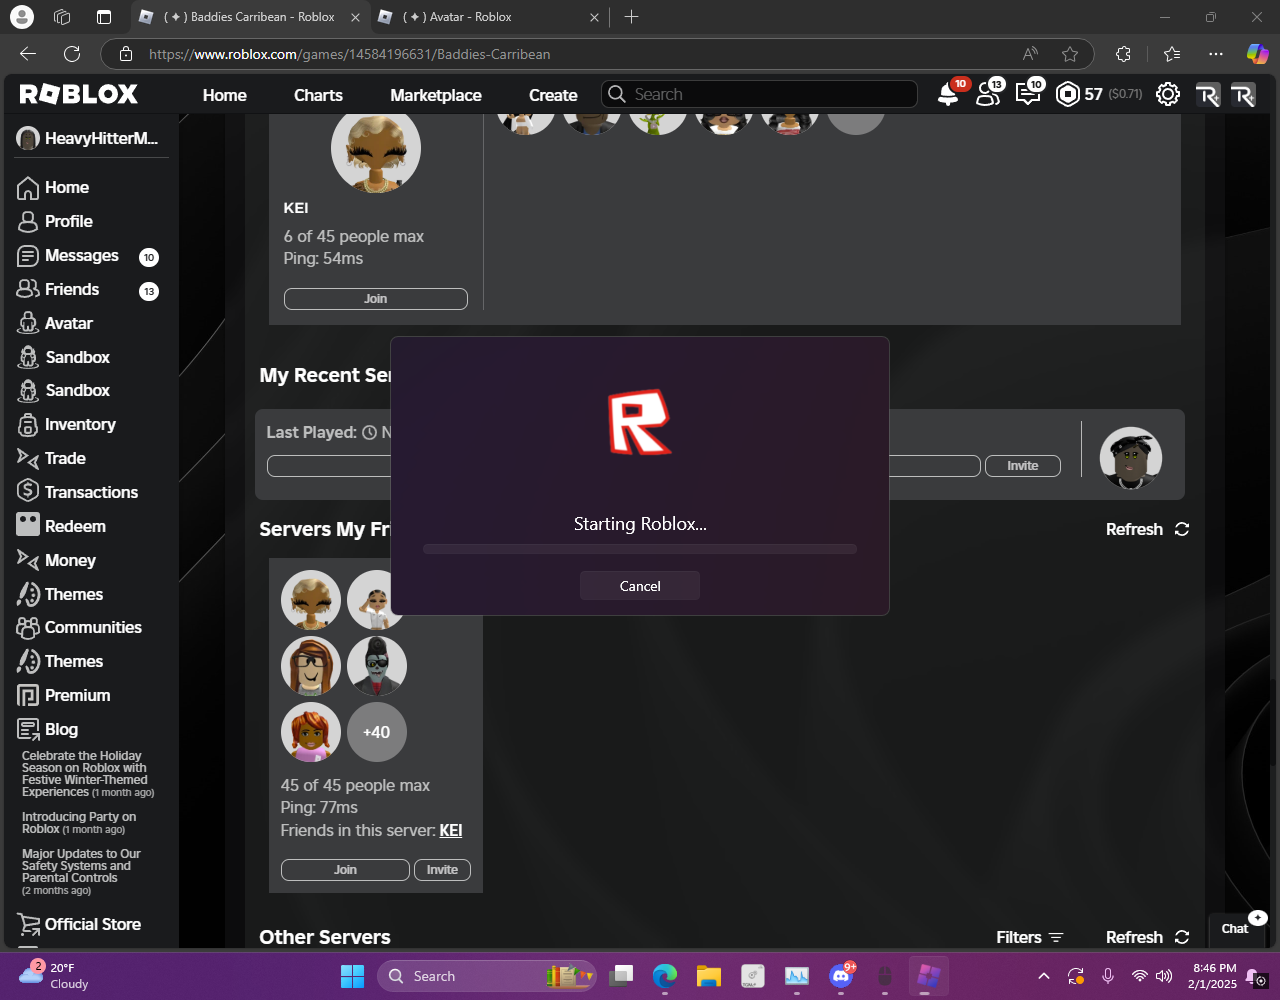Open messages icon in top bar

pyautogui.click(x=1027, y=95)
